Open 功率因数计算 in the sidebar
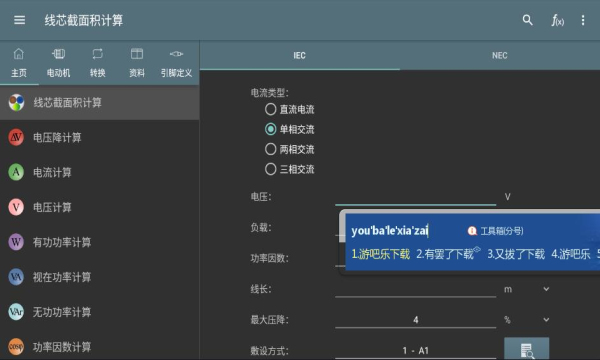This screenshot has height=360, width=600. pyautogui.click(x=99, y=347)
